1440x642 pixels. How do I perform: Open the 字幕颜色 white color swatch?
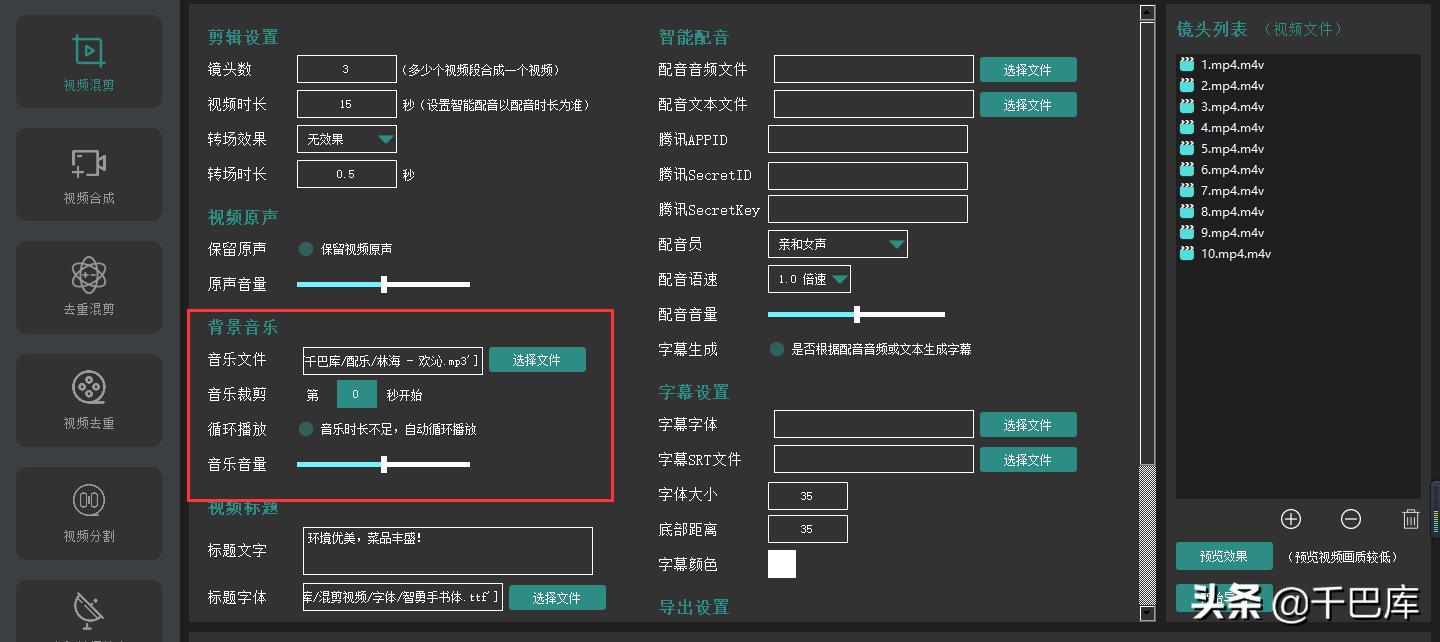click(x=782, y=564)
